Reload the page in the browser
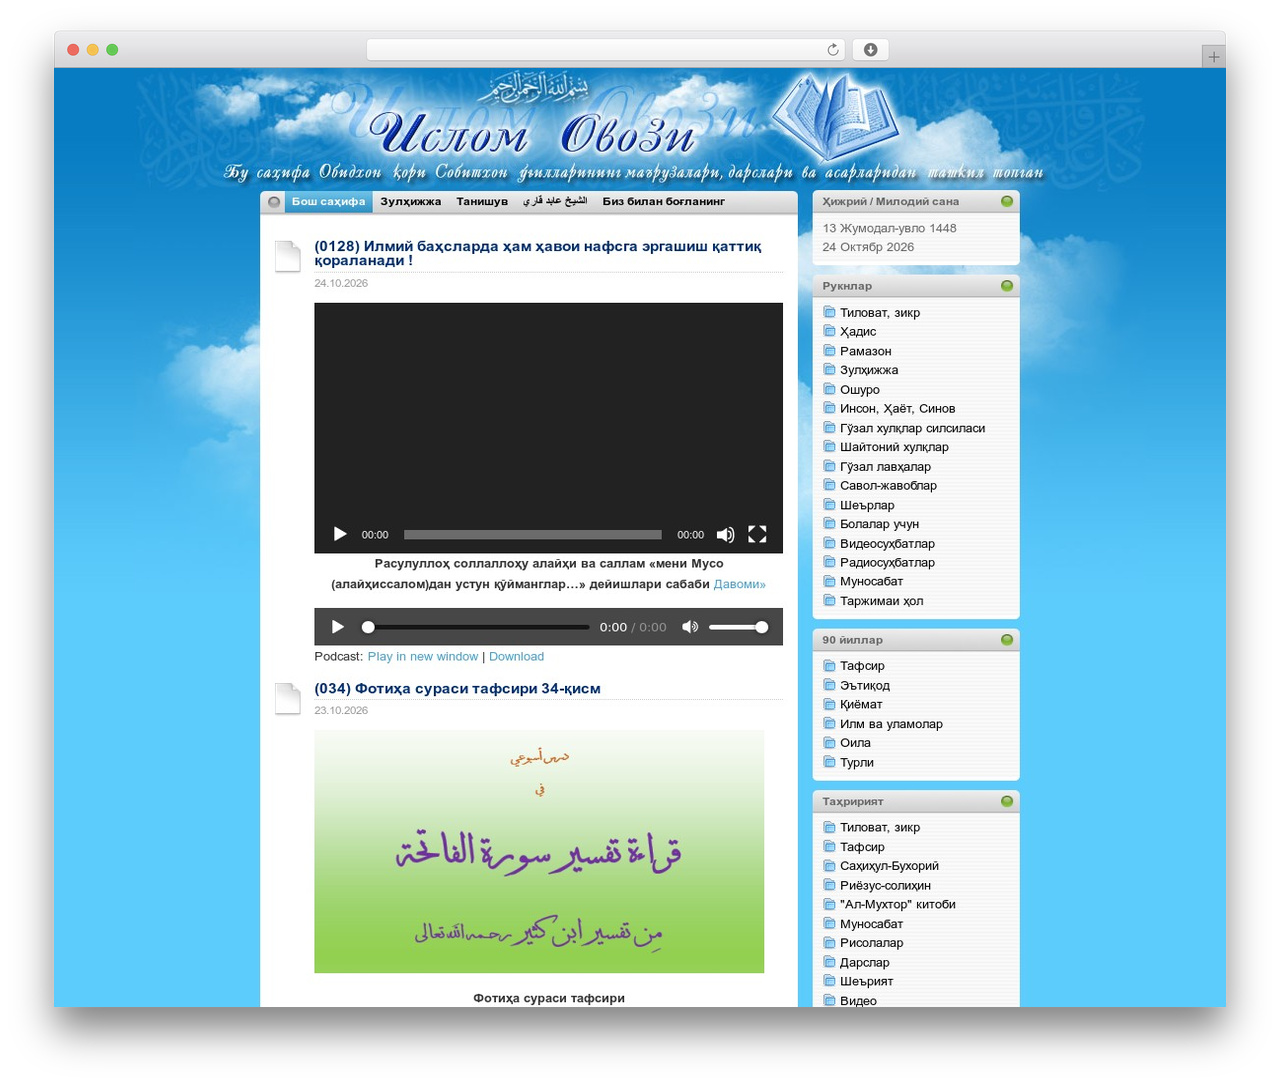 click(833, 50)
